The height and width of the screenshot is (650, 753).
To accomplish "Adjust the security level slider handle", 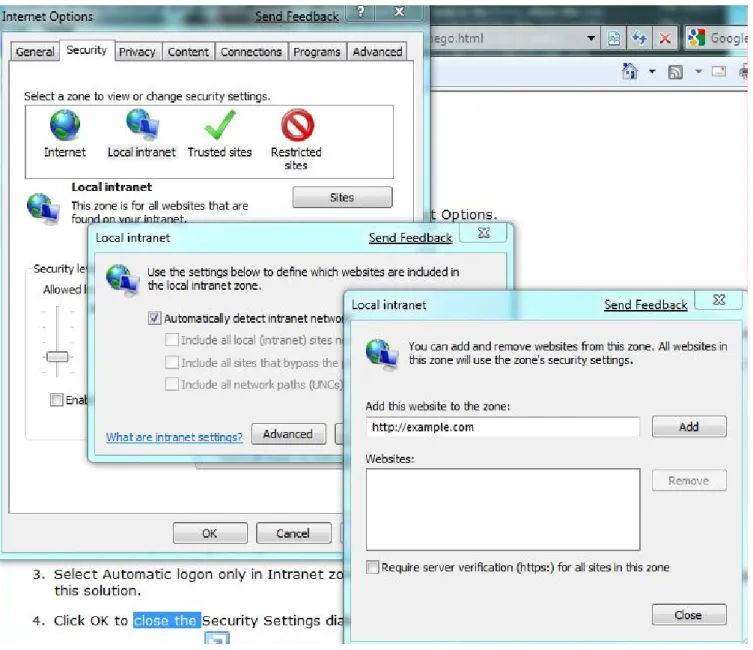I will point(57,357).
